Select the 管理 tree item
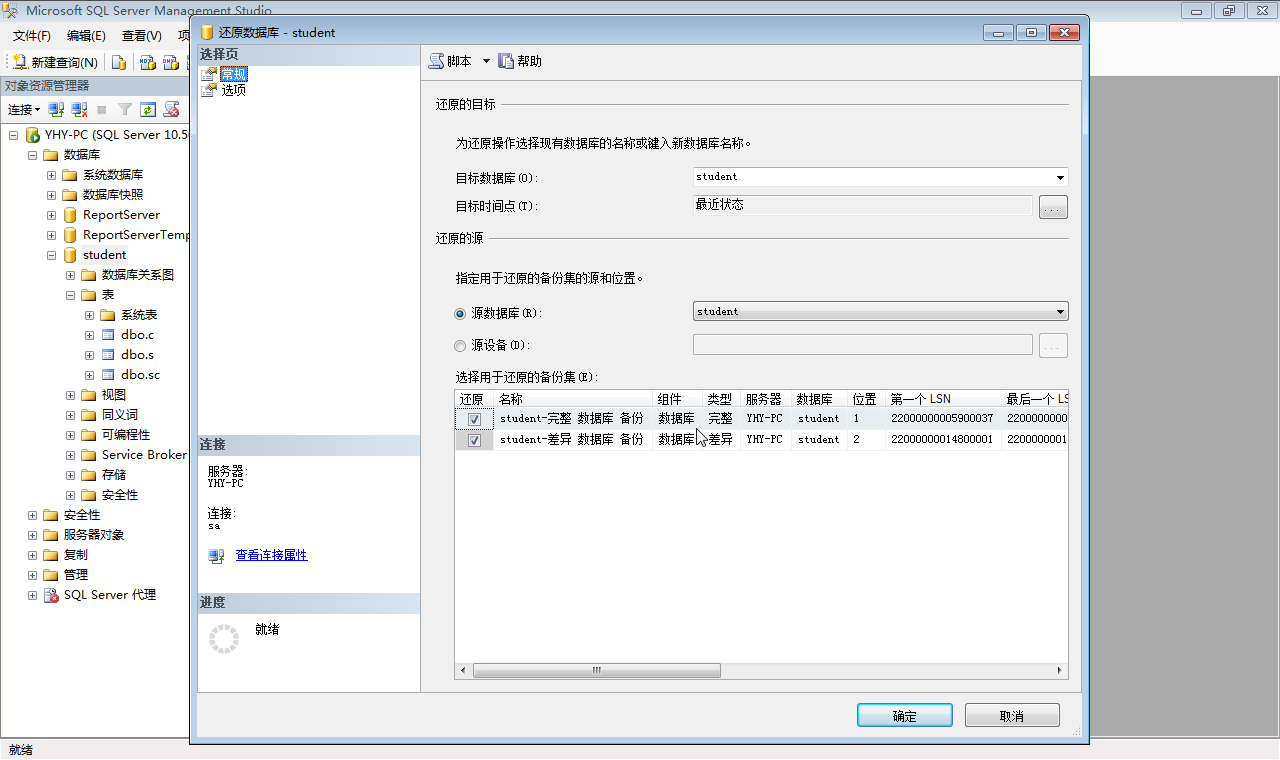 [76, 575]
